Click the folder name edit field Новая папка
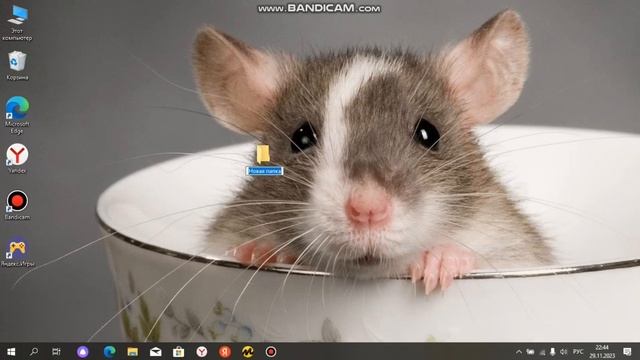The image size is (640, 360). 264,171
